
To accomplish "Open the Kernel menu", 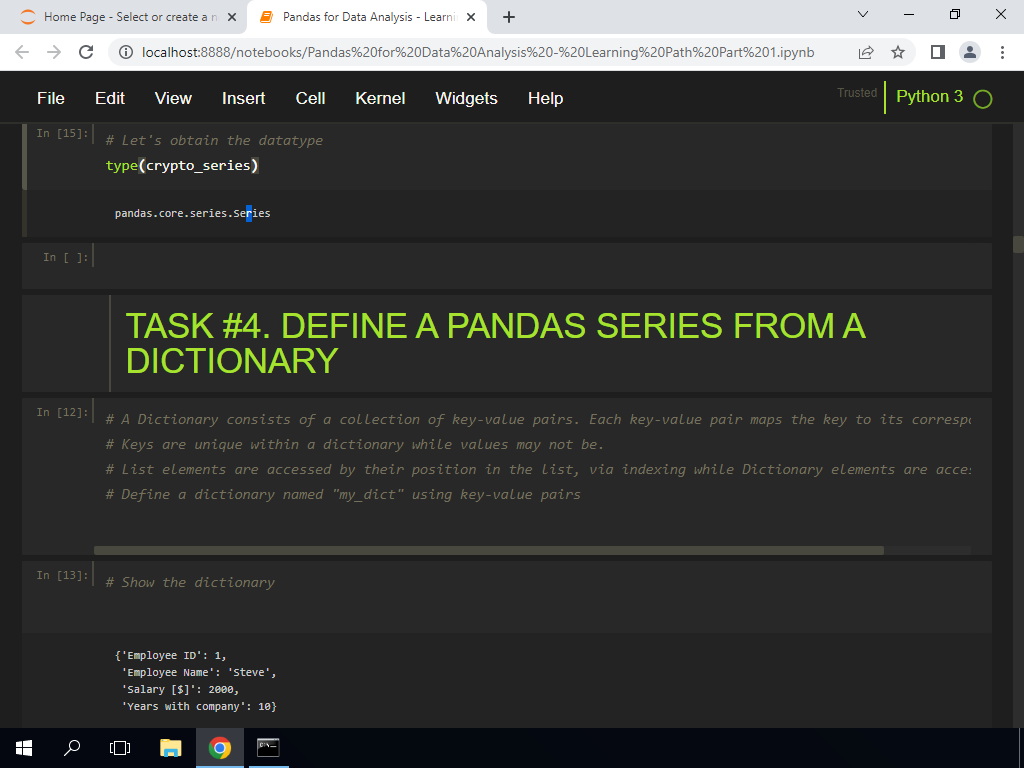I will [x=379, y=98].
